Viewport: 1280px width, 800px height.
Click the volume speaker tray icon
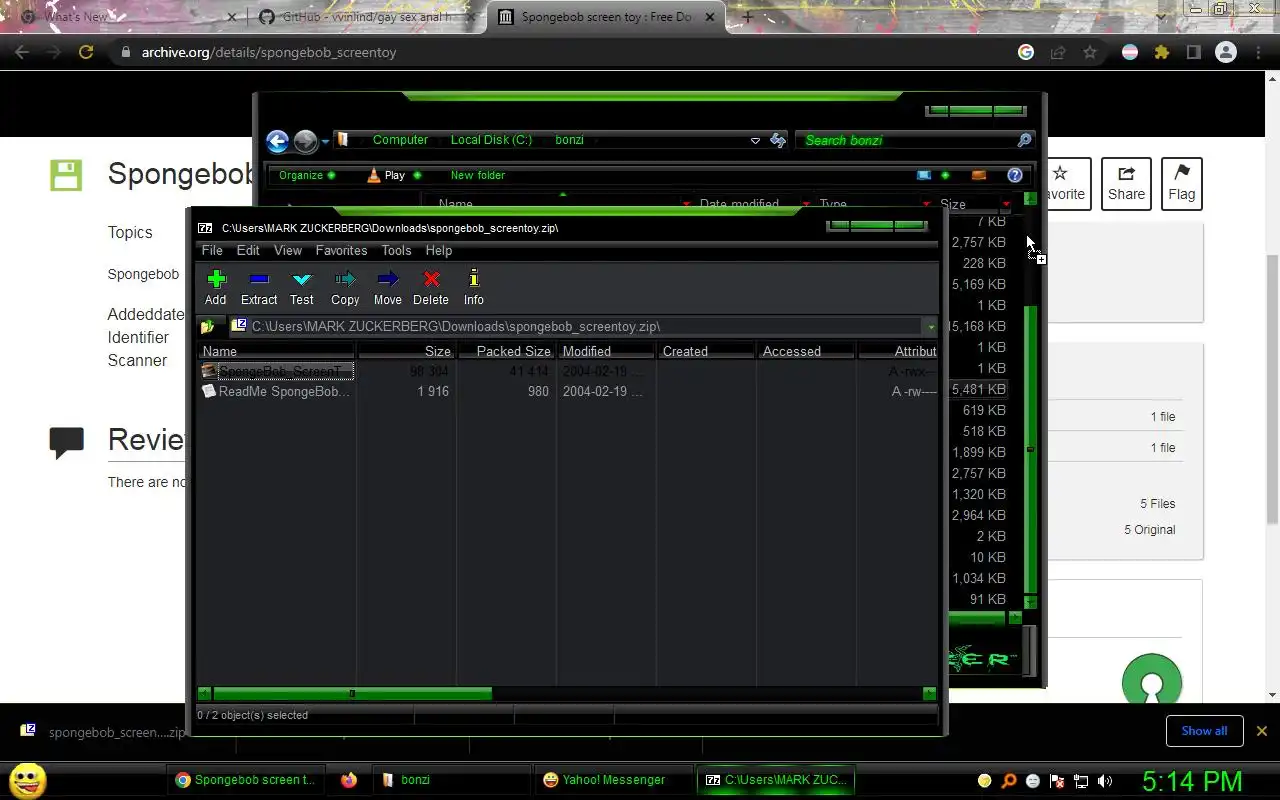(x=1105, y=781)
